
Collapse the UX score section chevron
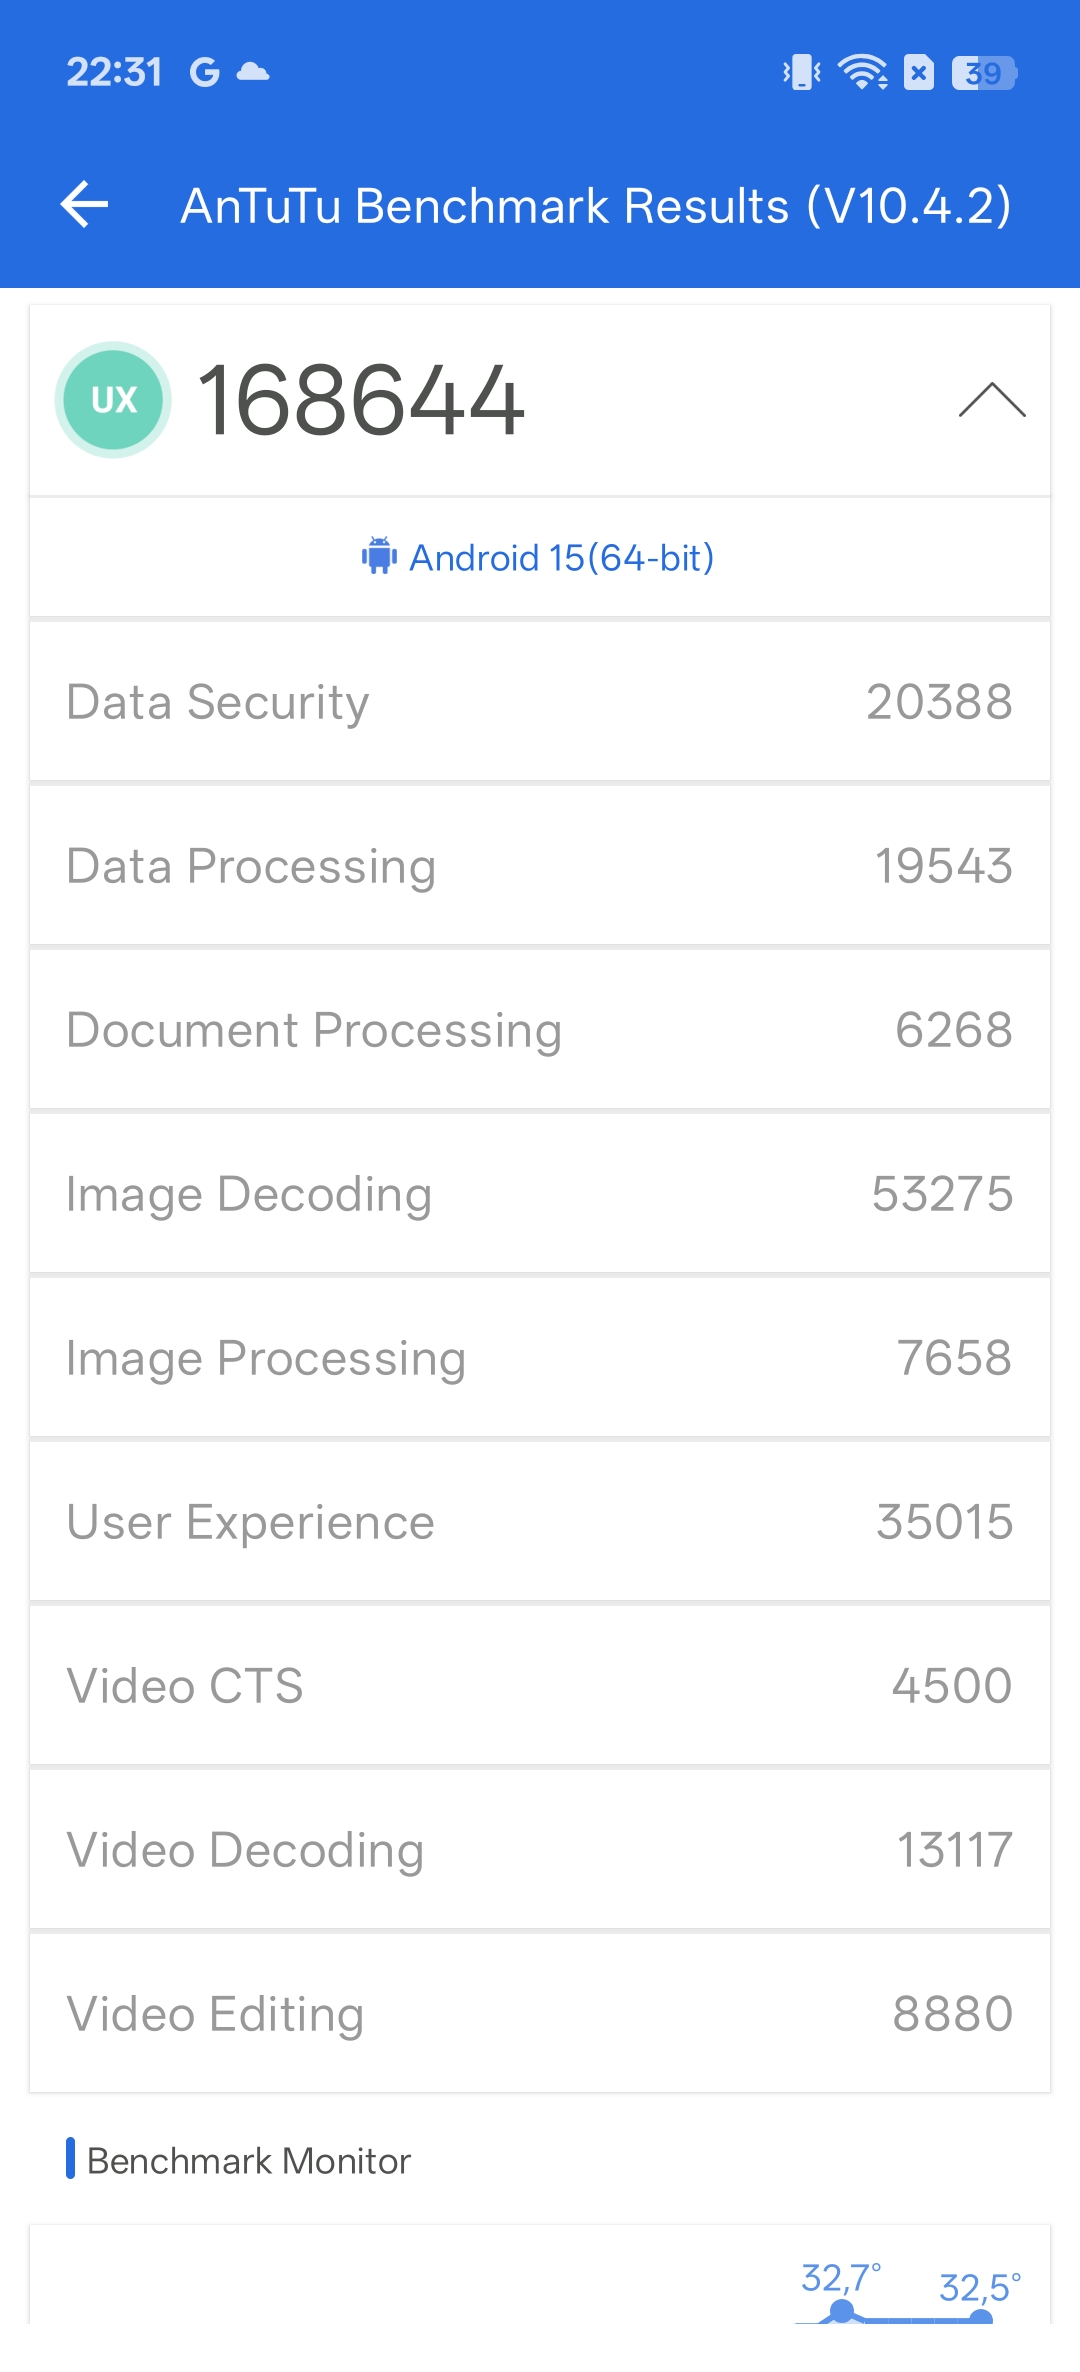tap(991, 400)
